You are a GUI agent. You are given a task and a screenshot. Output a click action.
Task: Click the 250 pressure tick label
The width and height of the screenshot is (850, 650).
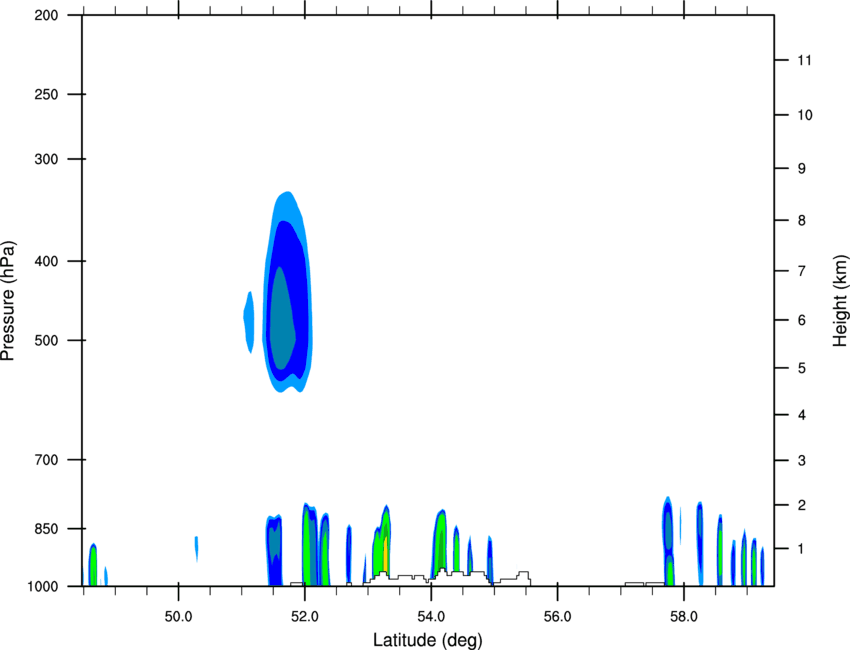point(46,94)
